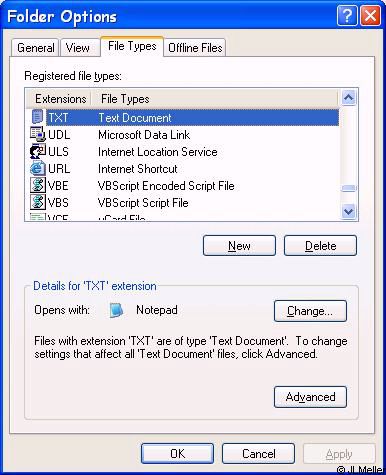Click Change to pick another program
The width and height of the screenshot is (386, 475).
point(310,311)
